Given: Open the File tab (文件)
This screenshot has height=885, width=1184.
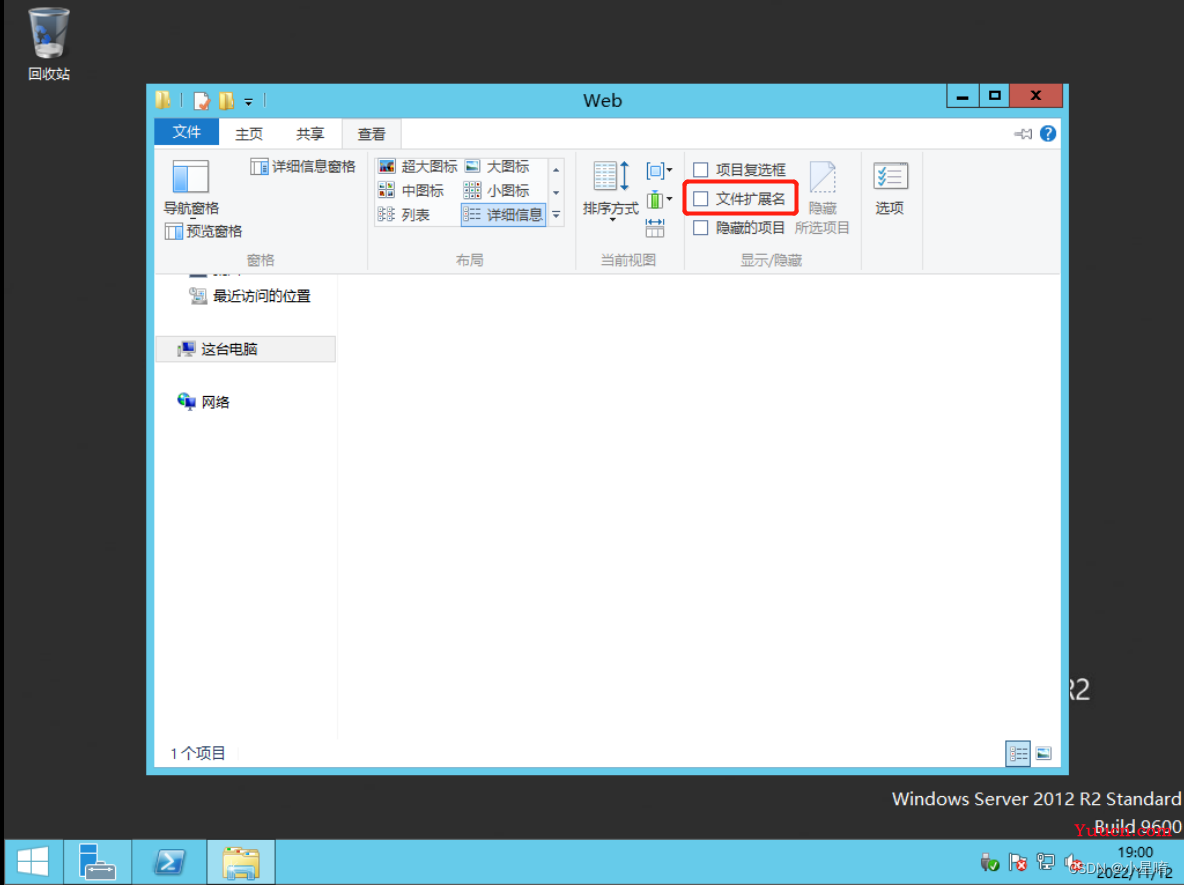Looking at the screenshot, I should (187, 132).
